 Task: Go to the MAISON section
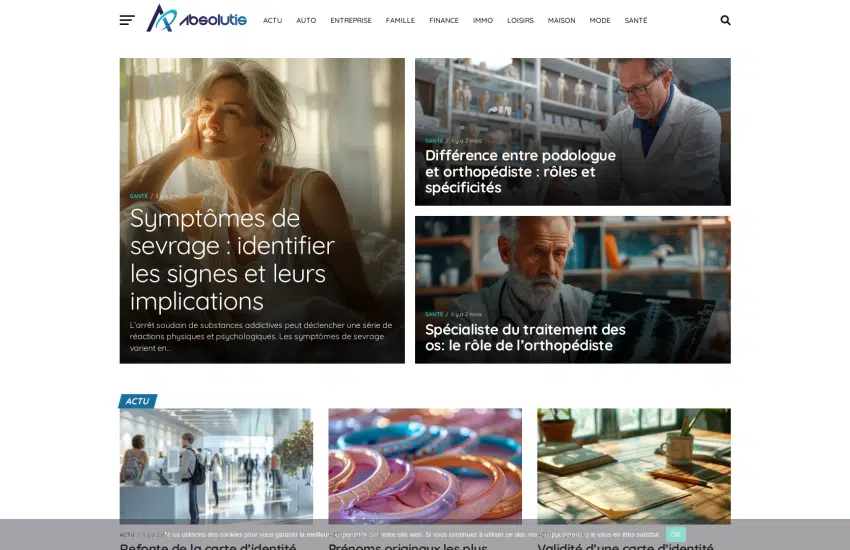561,21
